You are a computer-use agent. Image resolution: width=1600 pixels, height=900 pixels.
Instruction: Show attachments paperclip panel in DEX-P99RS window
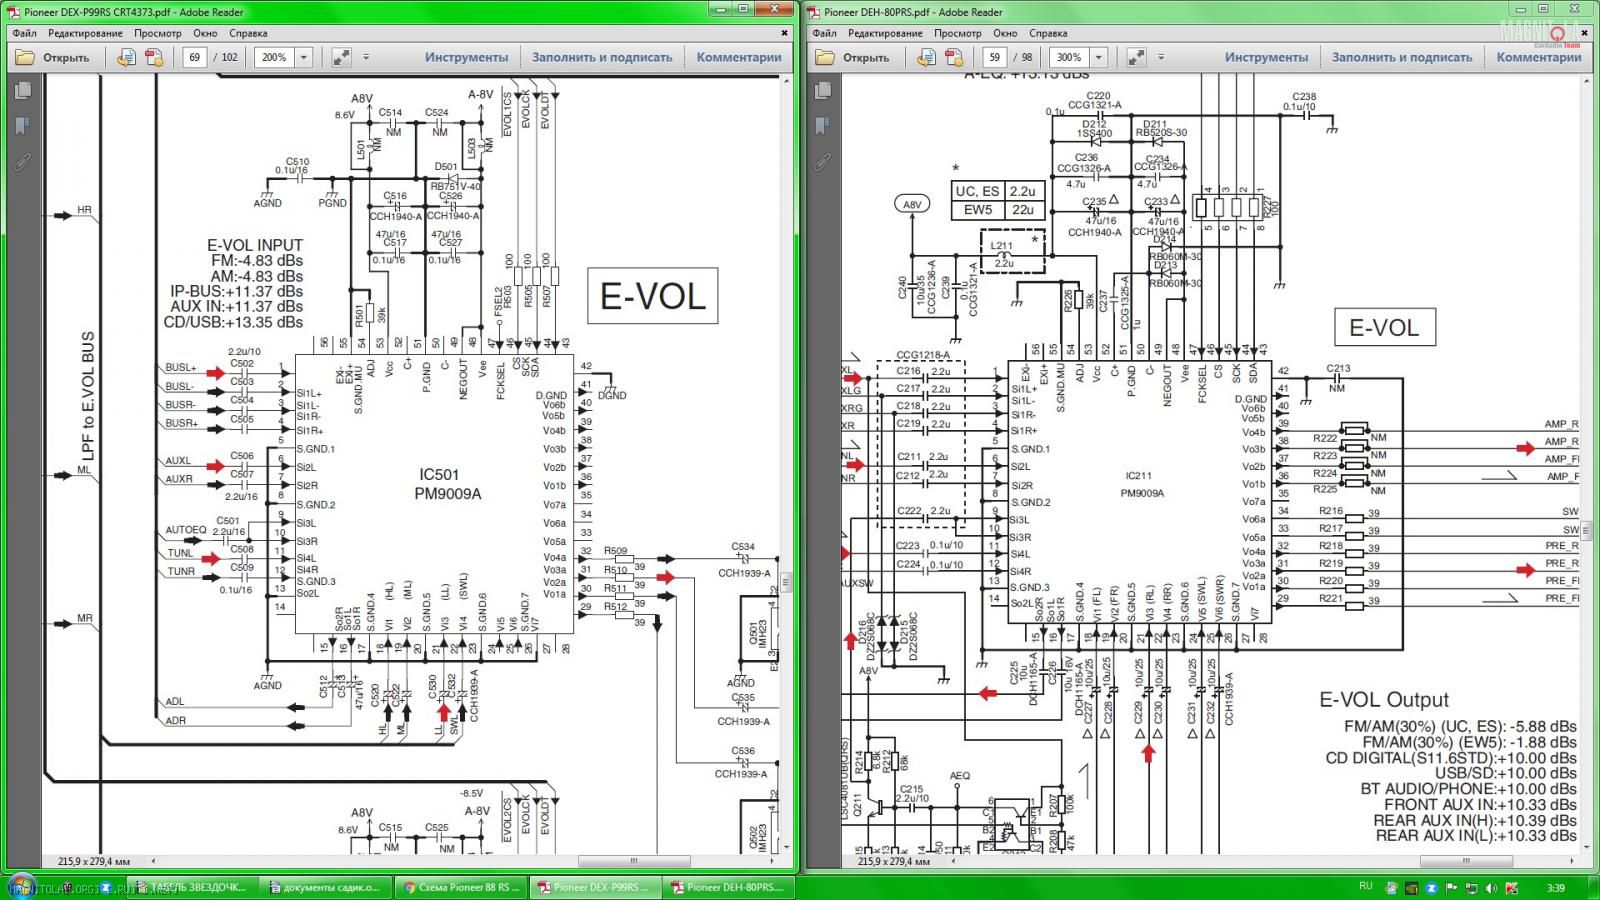22,161
